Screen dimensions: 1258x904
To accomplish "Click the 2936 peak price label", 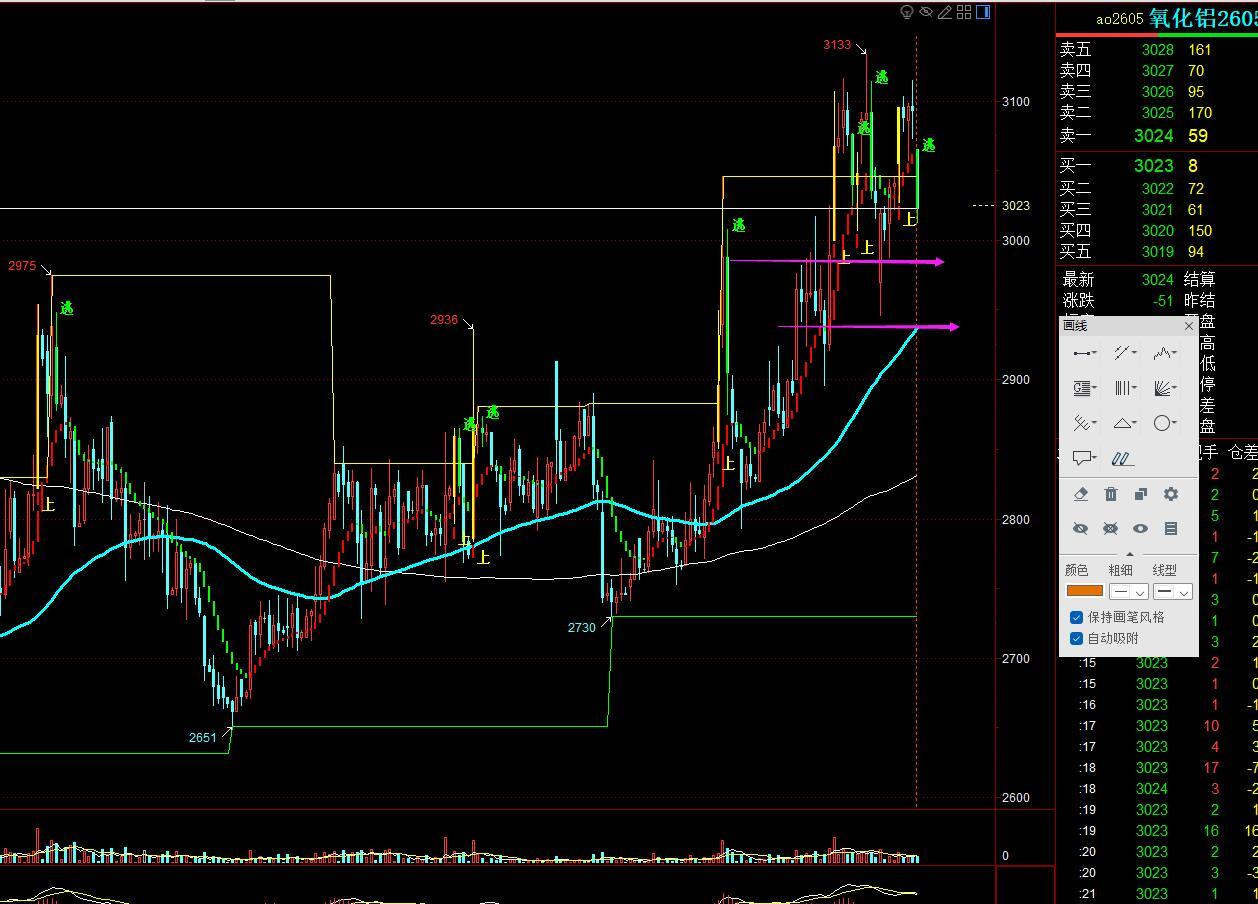I will 444,320.
